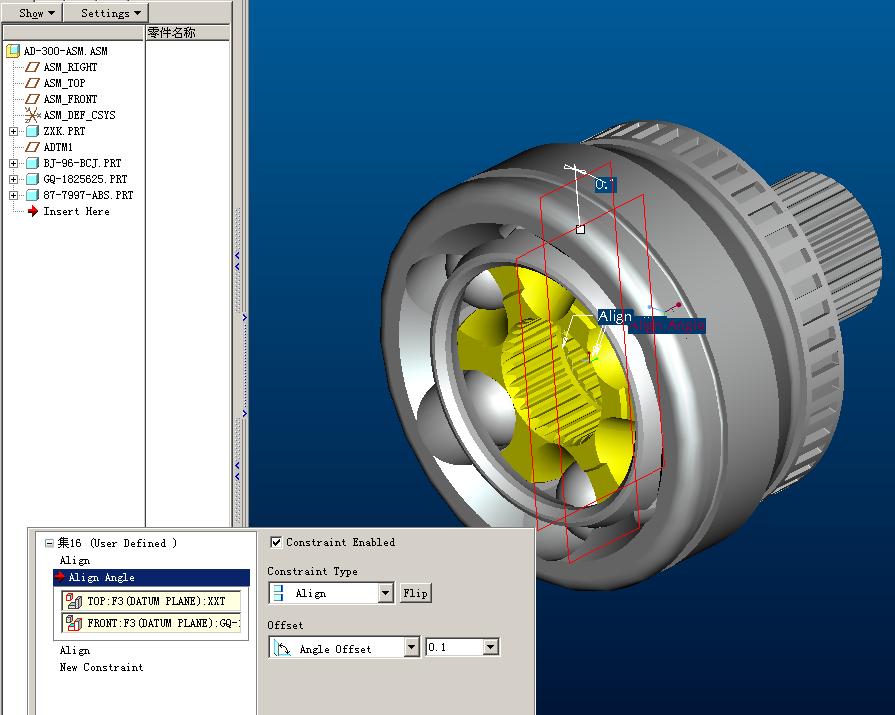Click the ZXK.PRT part icon
This screenshot has height=715, width=895.
(x=33, y=131)
